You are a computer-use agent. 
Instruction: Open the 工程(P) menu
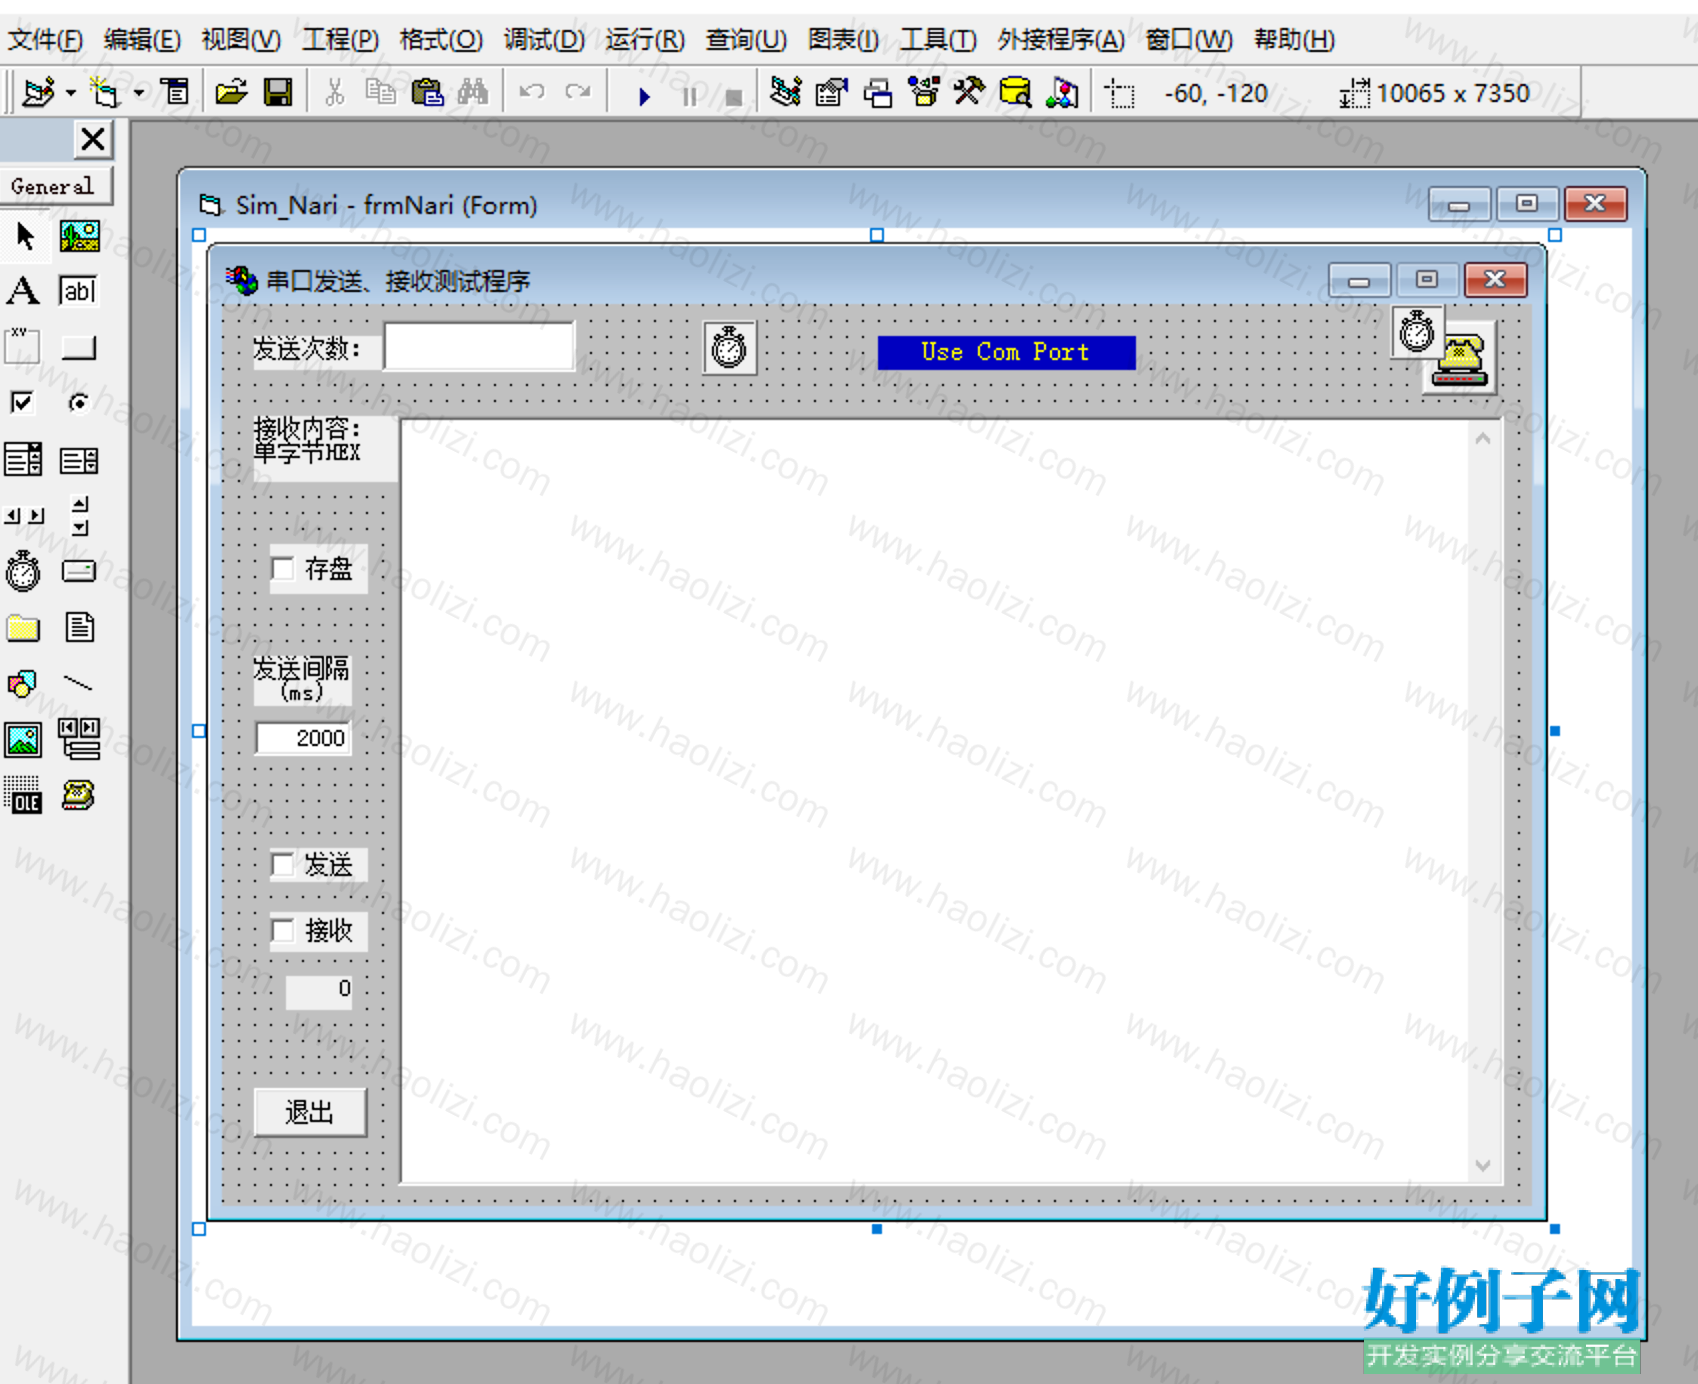(x=340, y=40)
